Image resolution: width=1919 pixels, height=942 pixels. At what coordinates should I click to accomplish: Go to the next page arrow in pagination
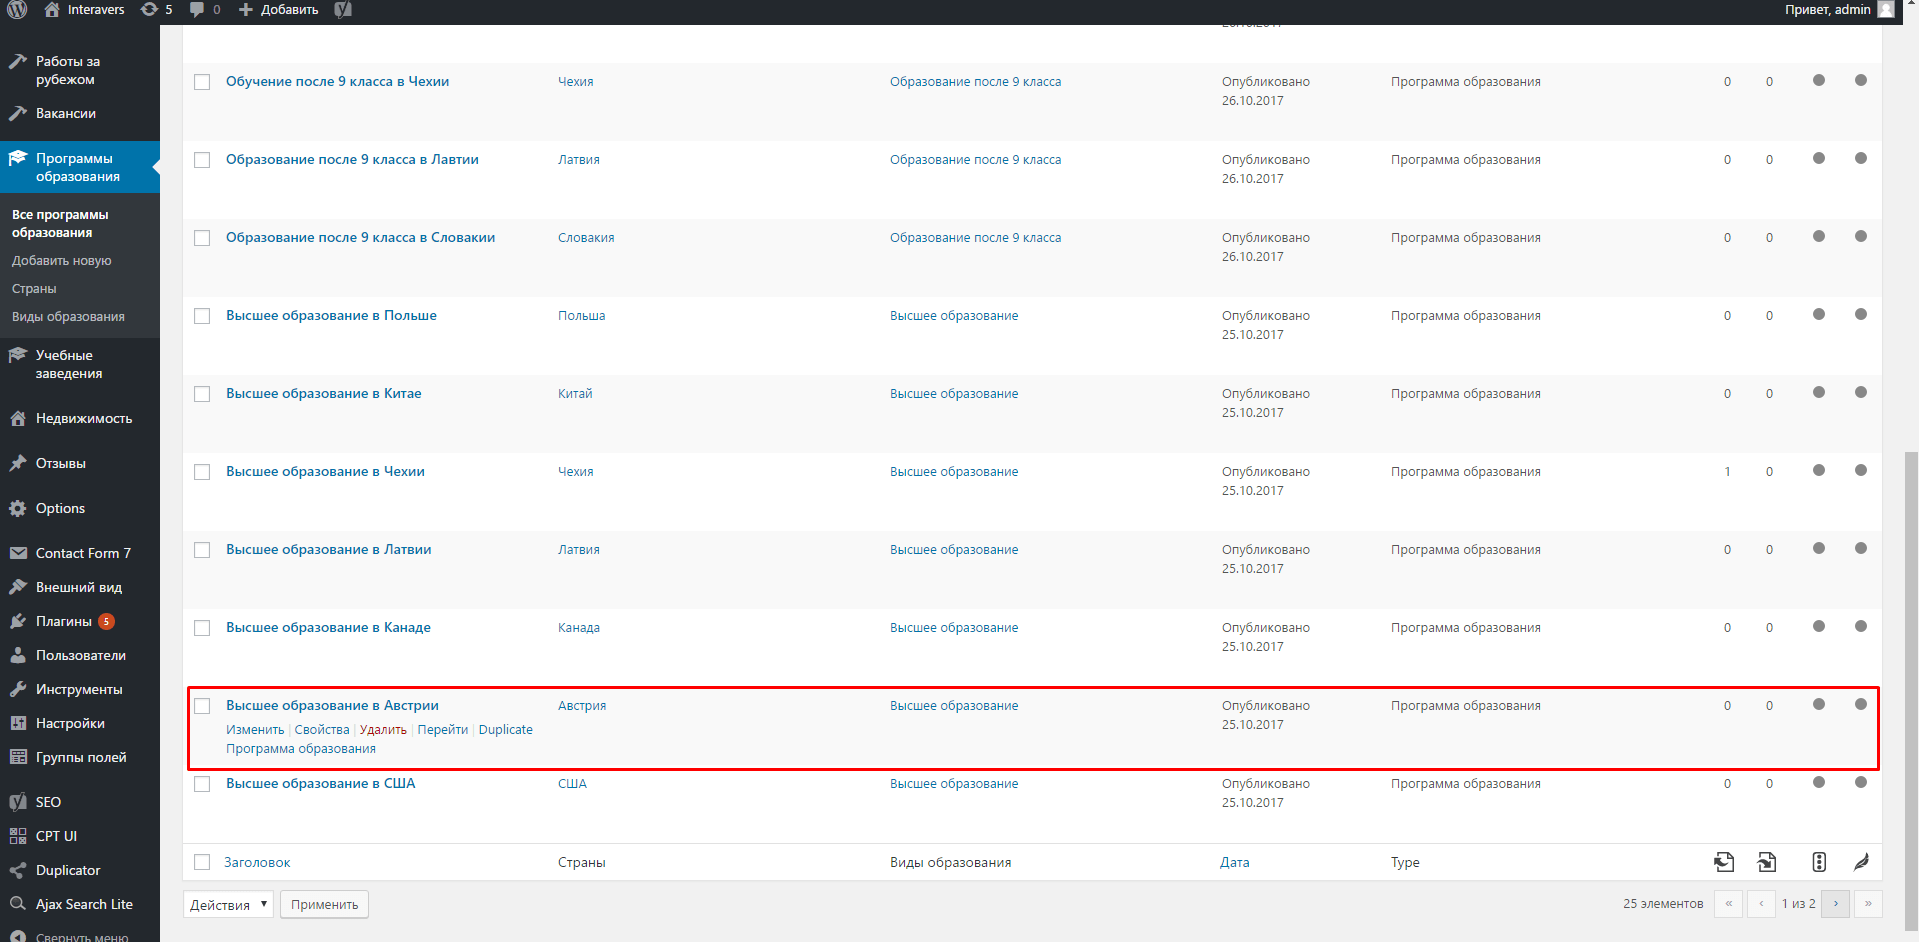click(1835, 903)
